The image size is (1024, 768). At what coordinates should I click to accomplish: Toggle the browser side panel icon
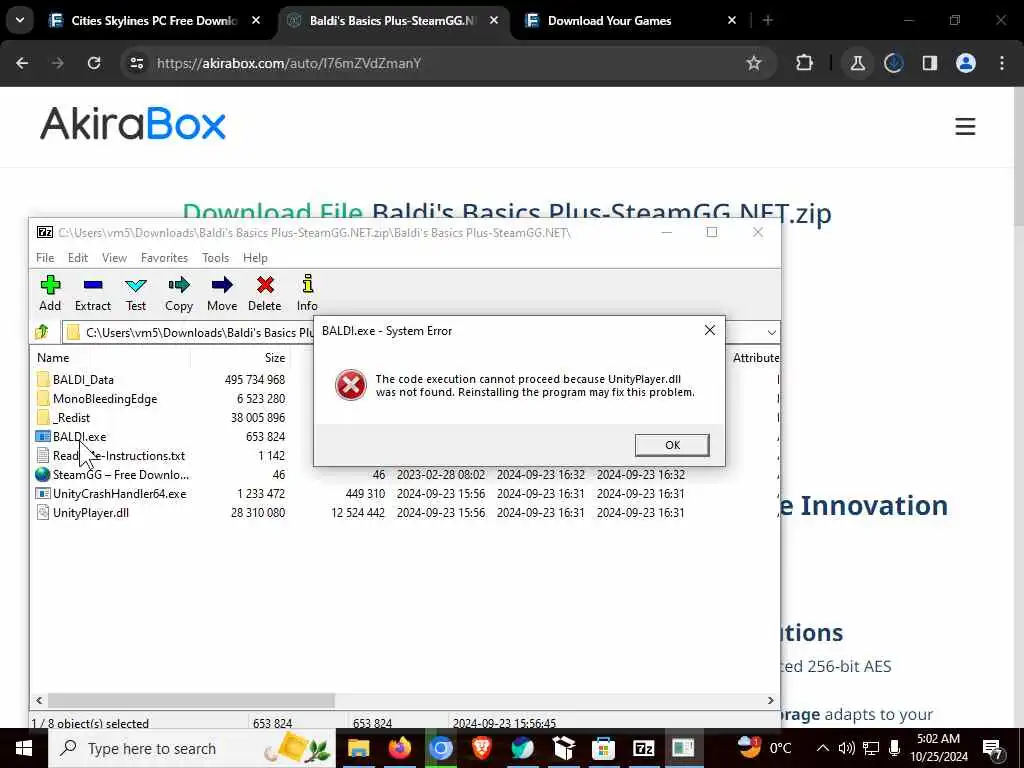pos(929,63)
